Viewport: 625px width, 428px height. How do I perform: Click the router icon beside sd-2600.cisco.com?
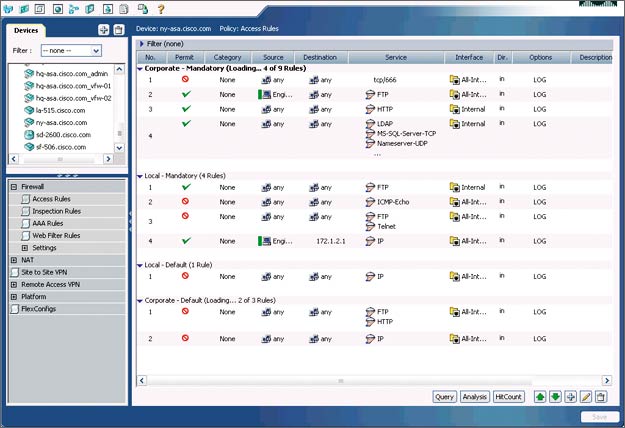click(x=29, y=135)
